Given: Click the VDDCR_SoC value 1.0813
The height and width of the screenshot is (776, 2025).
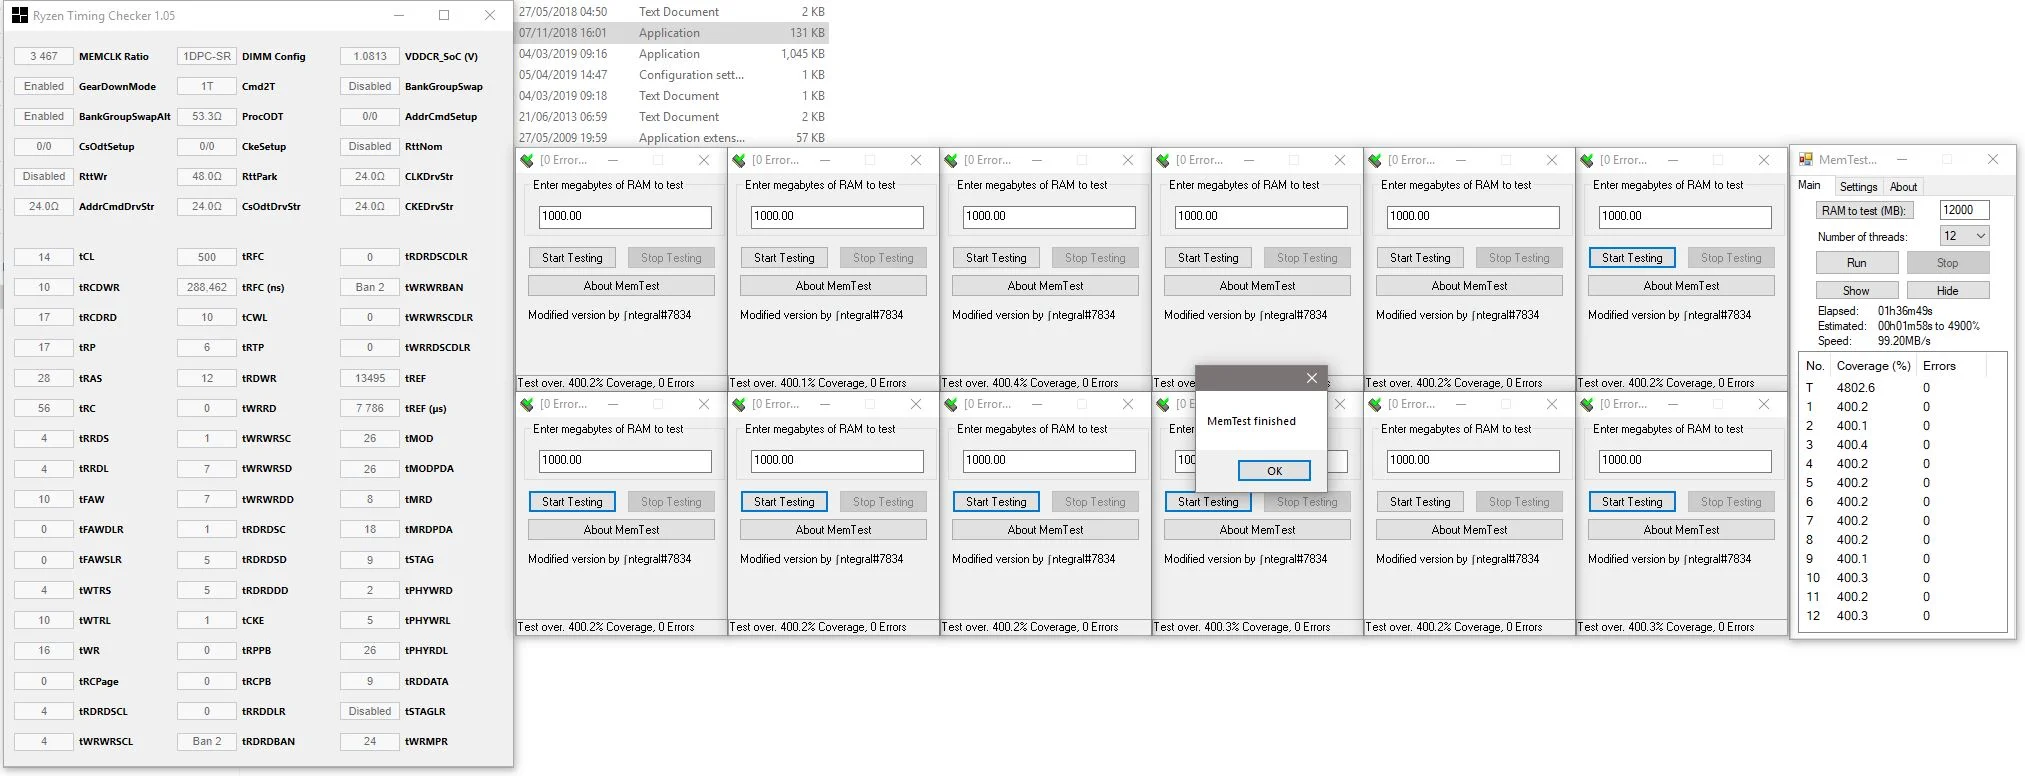Looking at the screenshot, I should point(370,57).
